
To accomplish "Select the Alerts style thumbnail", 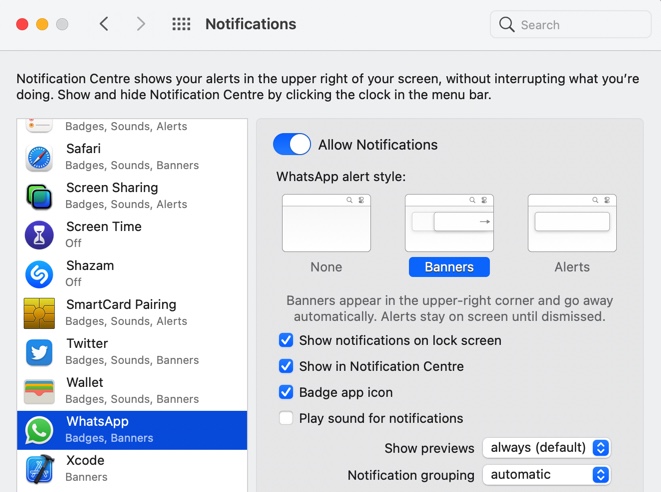I will pos(572,223).
